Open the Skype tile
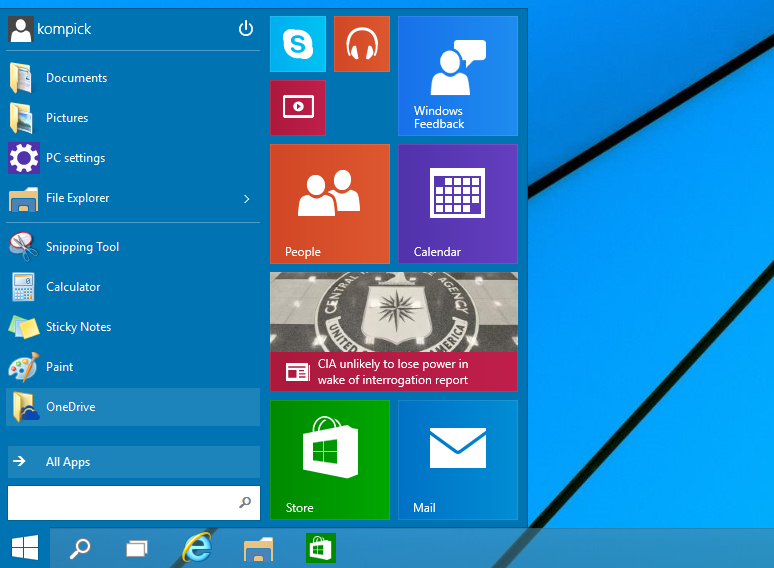The image size is (774, 568). point(298,44)
